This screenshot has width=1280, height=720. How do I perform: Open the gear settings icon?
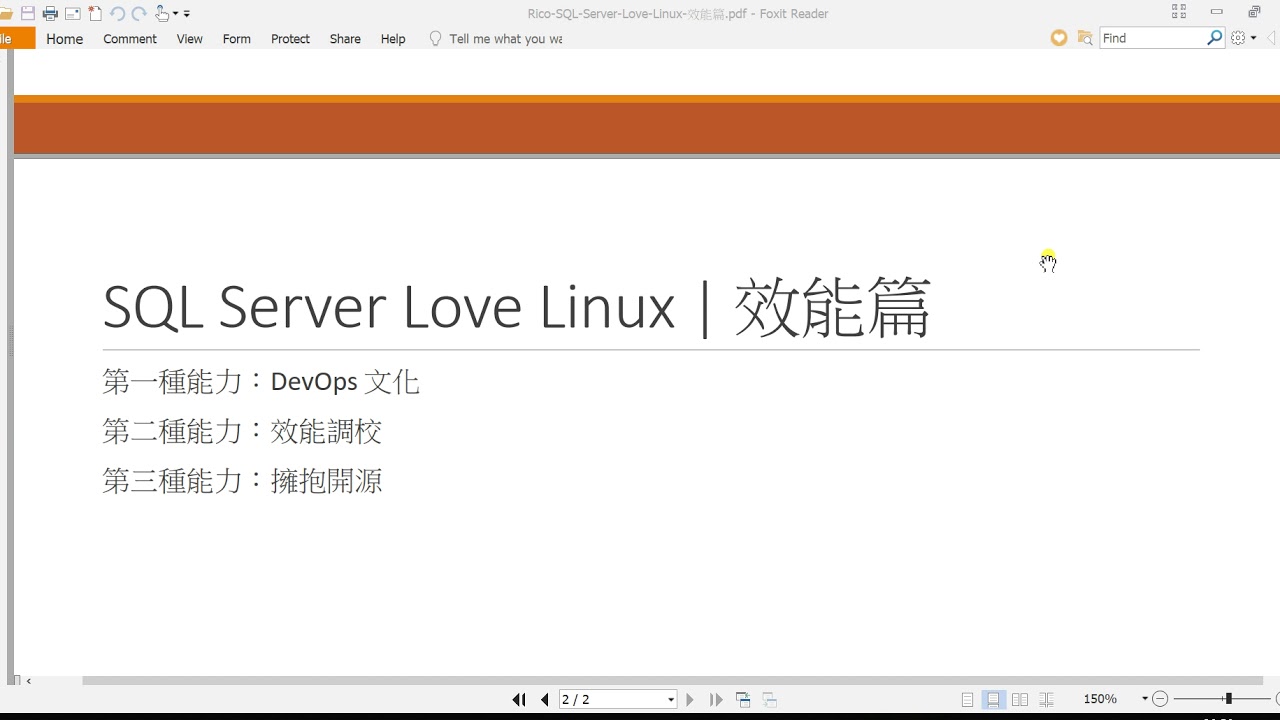(1239, 38)
